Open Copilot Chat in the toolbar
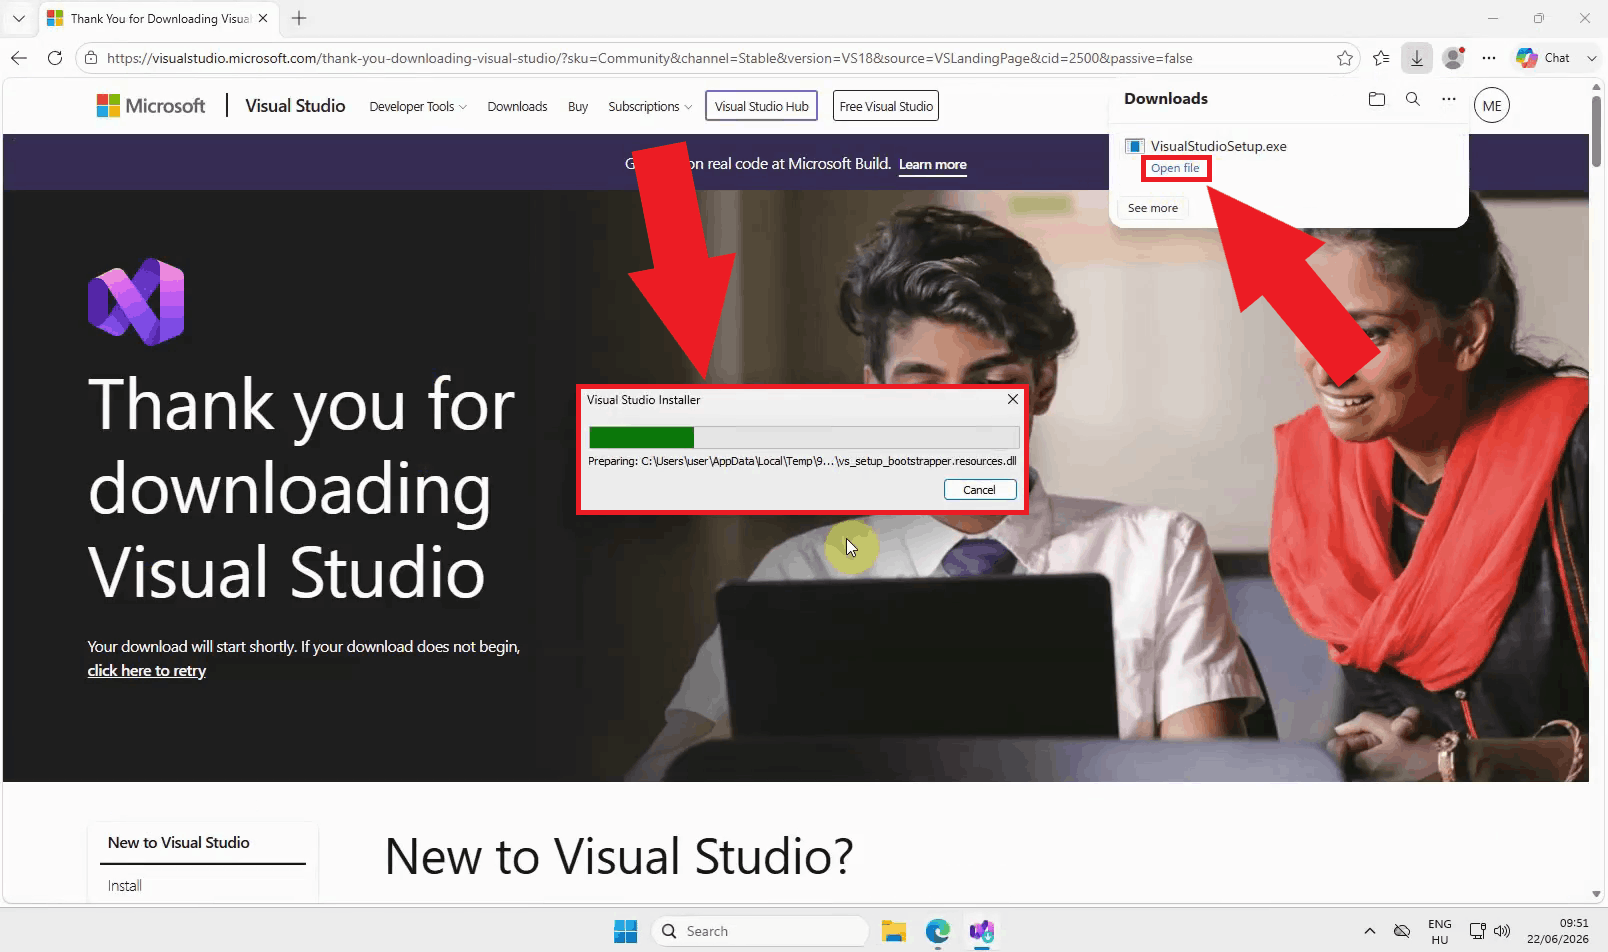 (1542, 58)
